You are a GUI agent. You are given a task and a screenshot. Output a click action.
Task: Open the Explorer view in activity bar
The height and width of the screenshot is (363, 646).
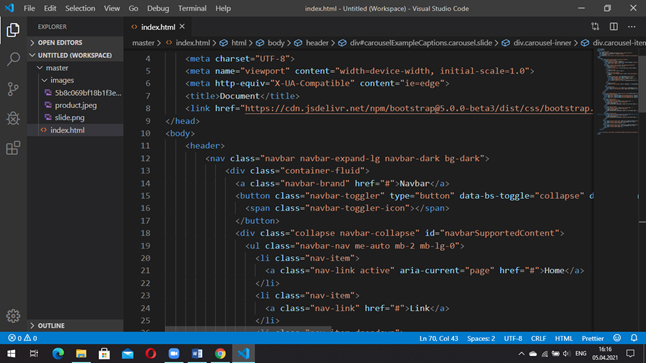point(13,30)
